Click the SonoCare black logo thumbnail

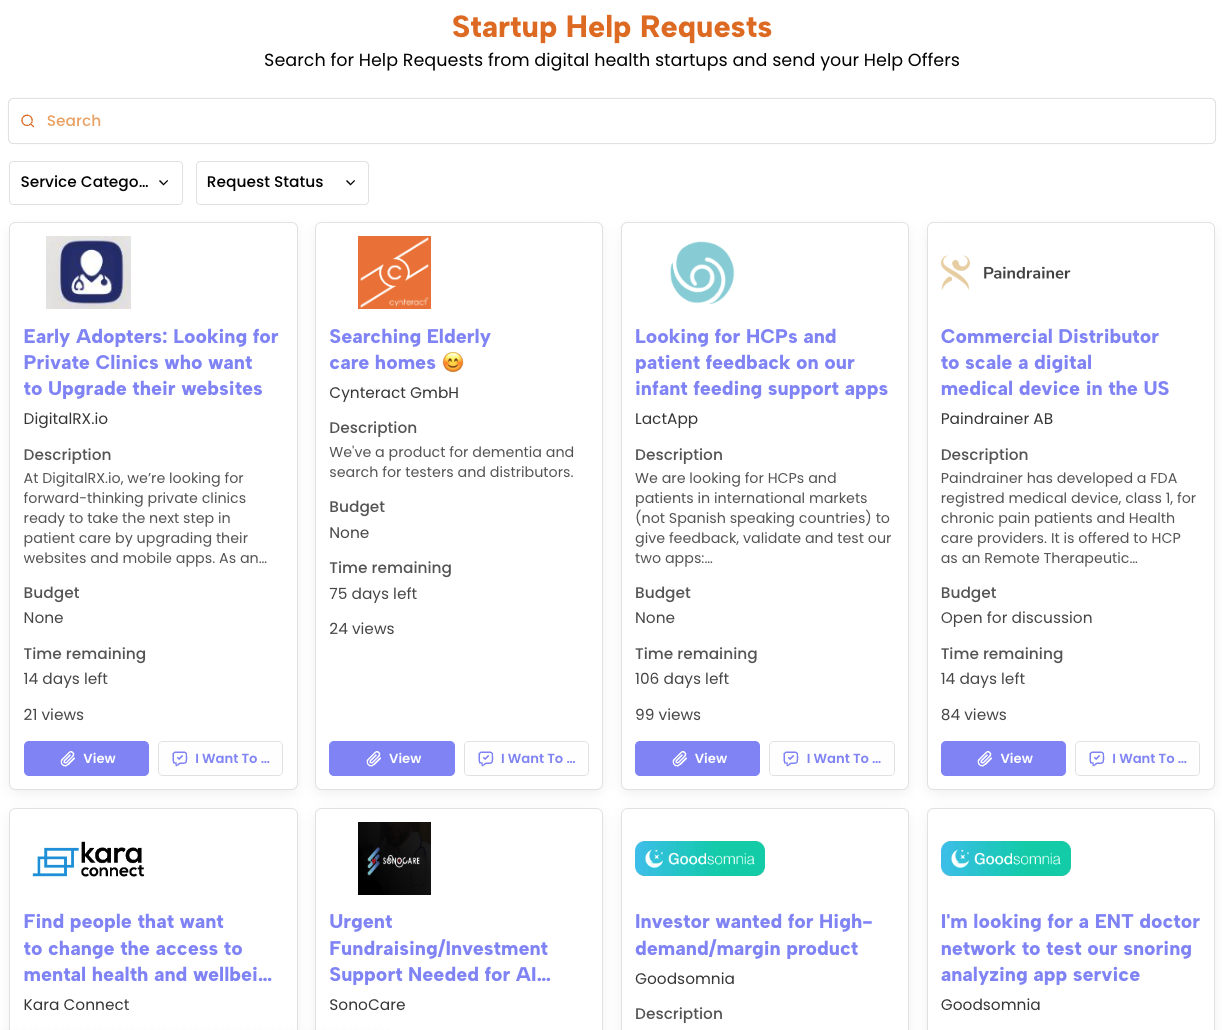click(394, 858)
